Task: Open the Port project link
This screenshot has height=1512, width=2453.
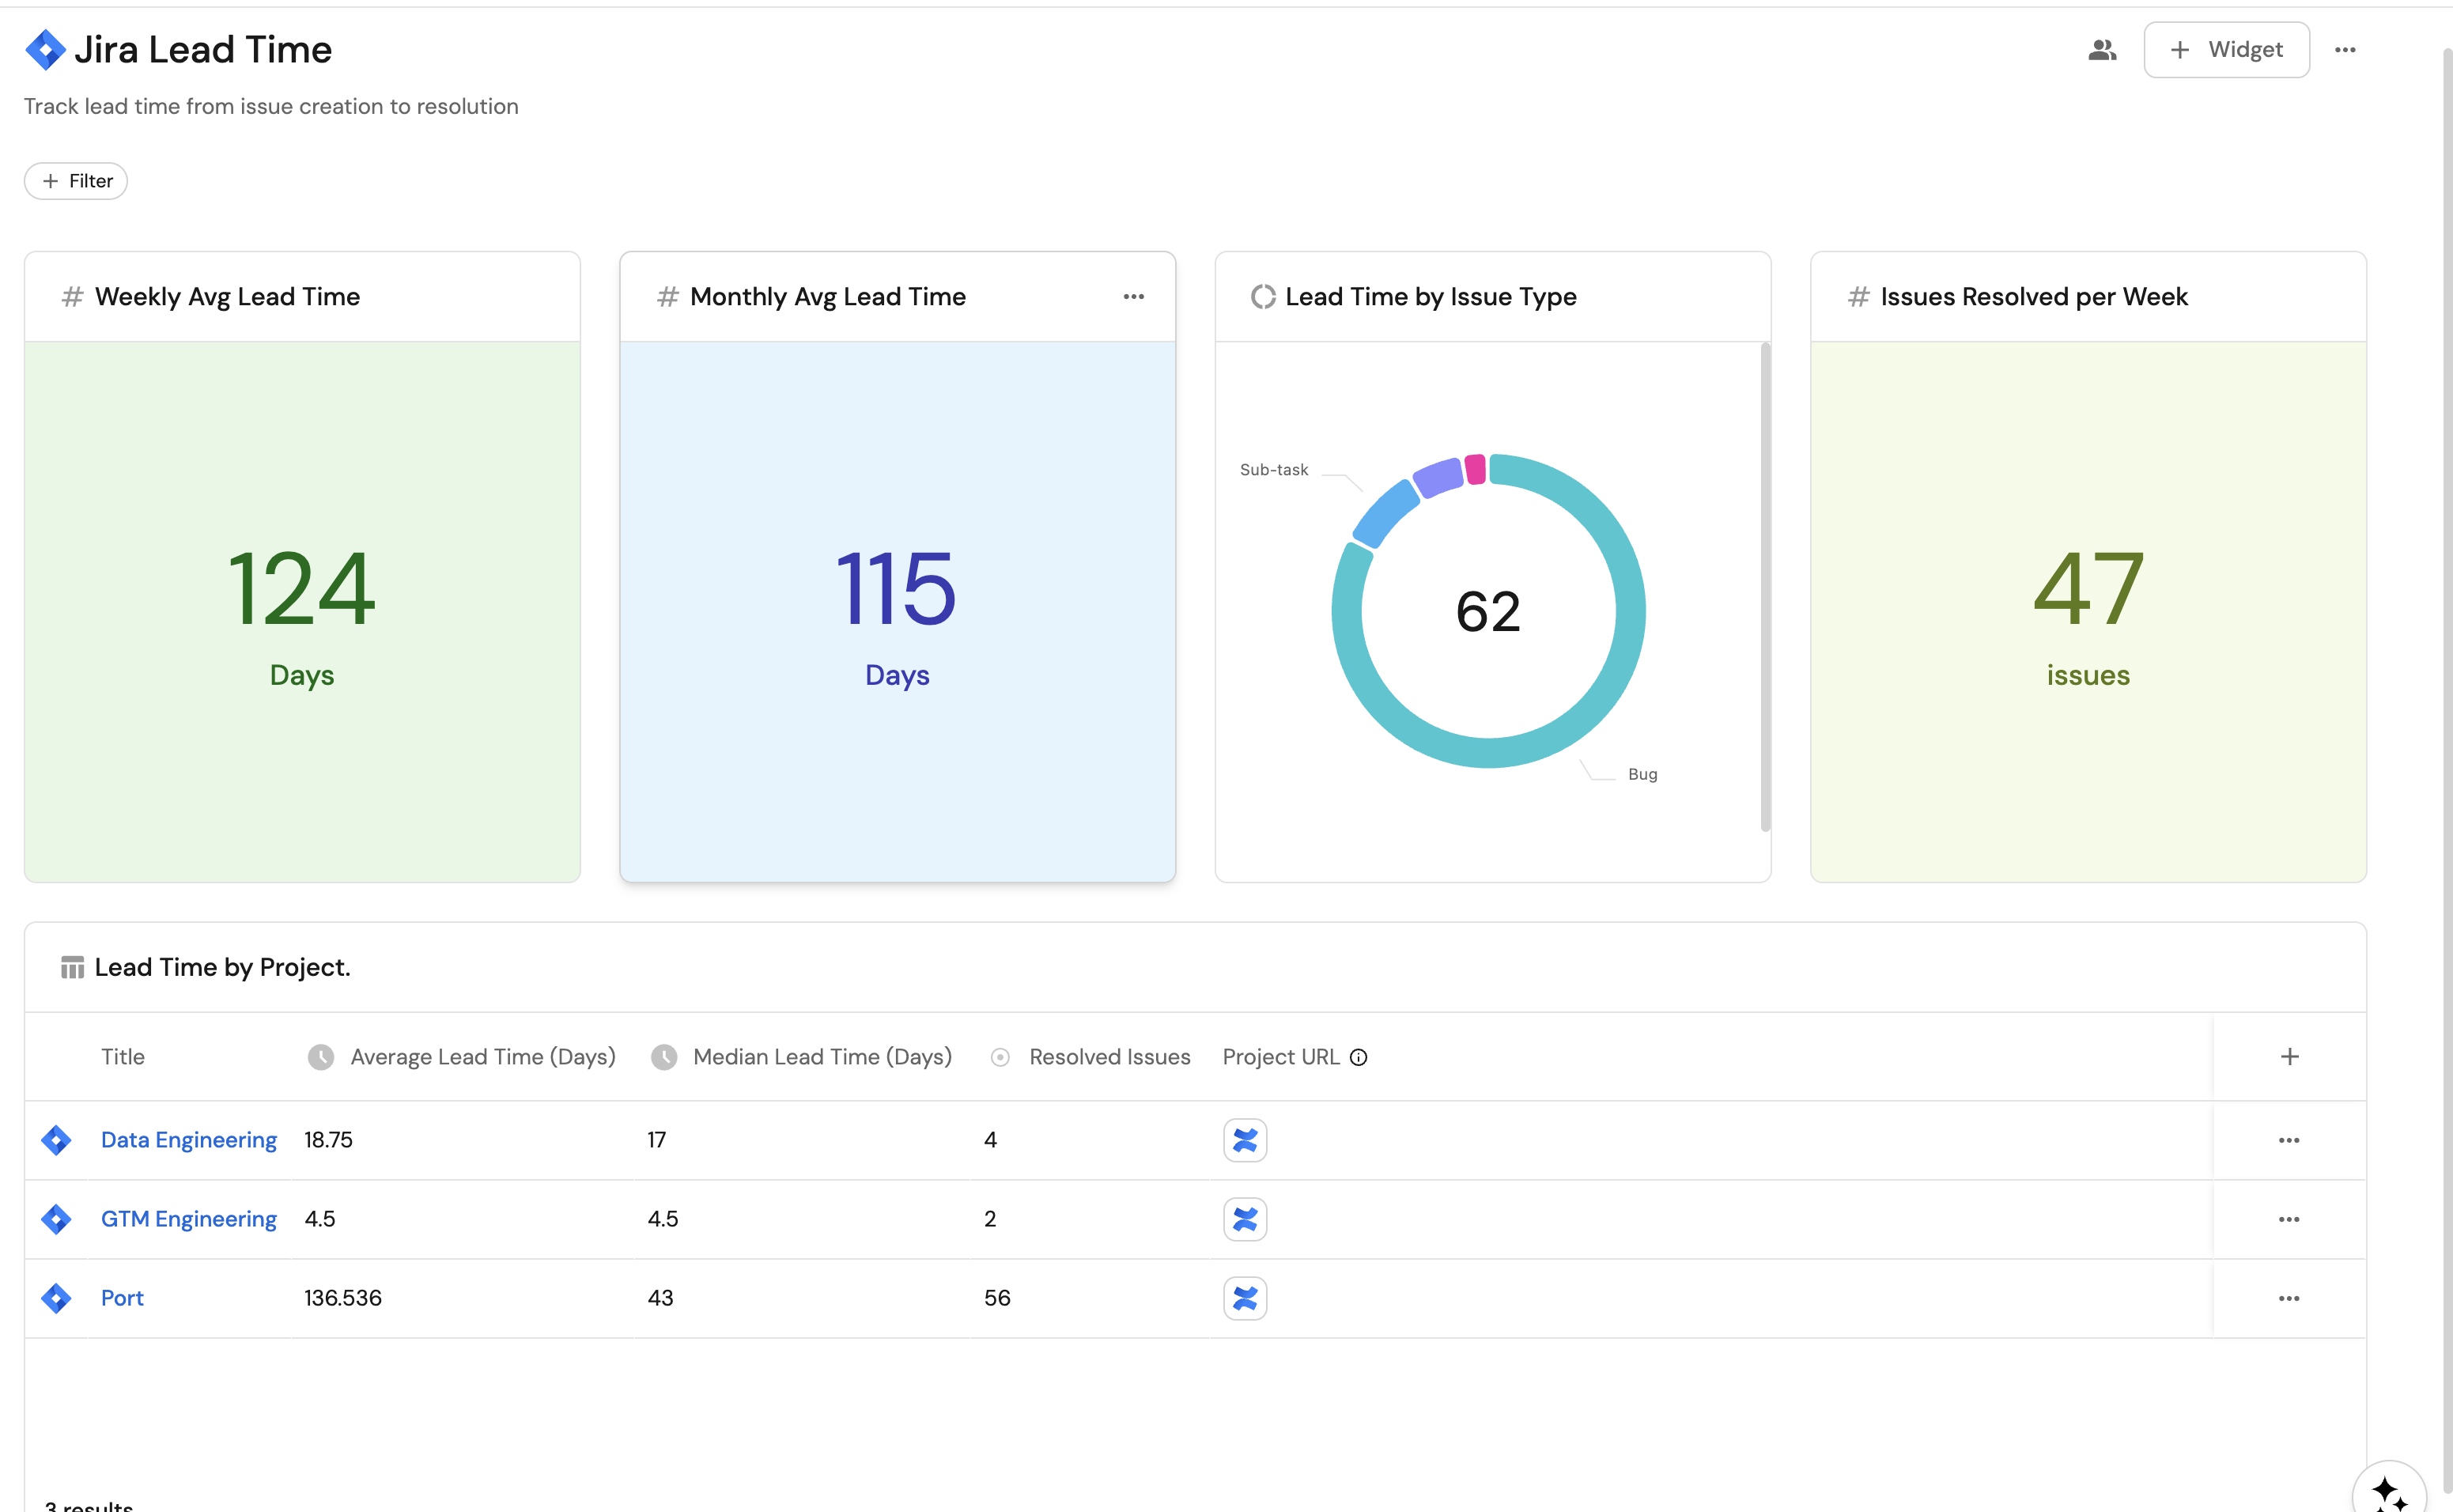Action: [x=122, y=1298]
